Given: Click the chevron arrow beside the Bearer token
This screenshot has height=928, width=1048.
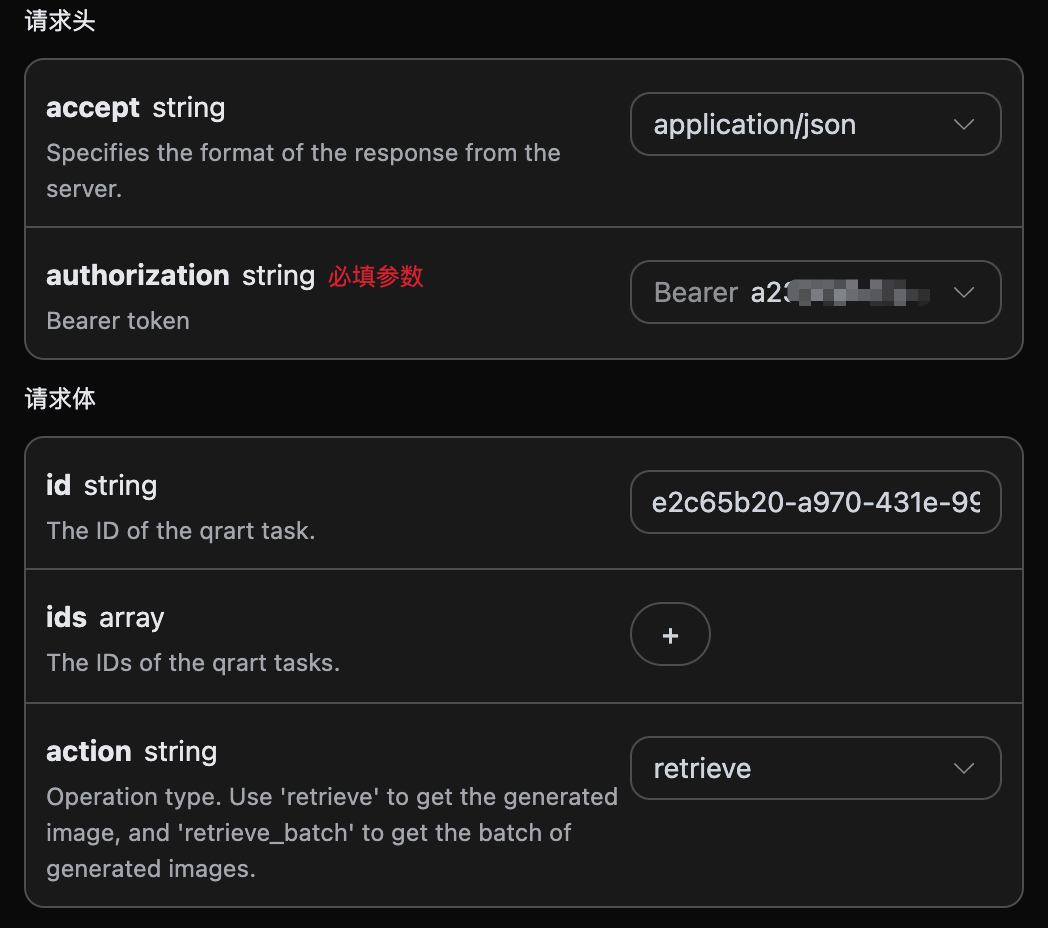Looking at the screenshot, I should (964, 293).
